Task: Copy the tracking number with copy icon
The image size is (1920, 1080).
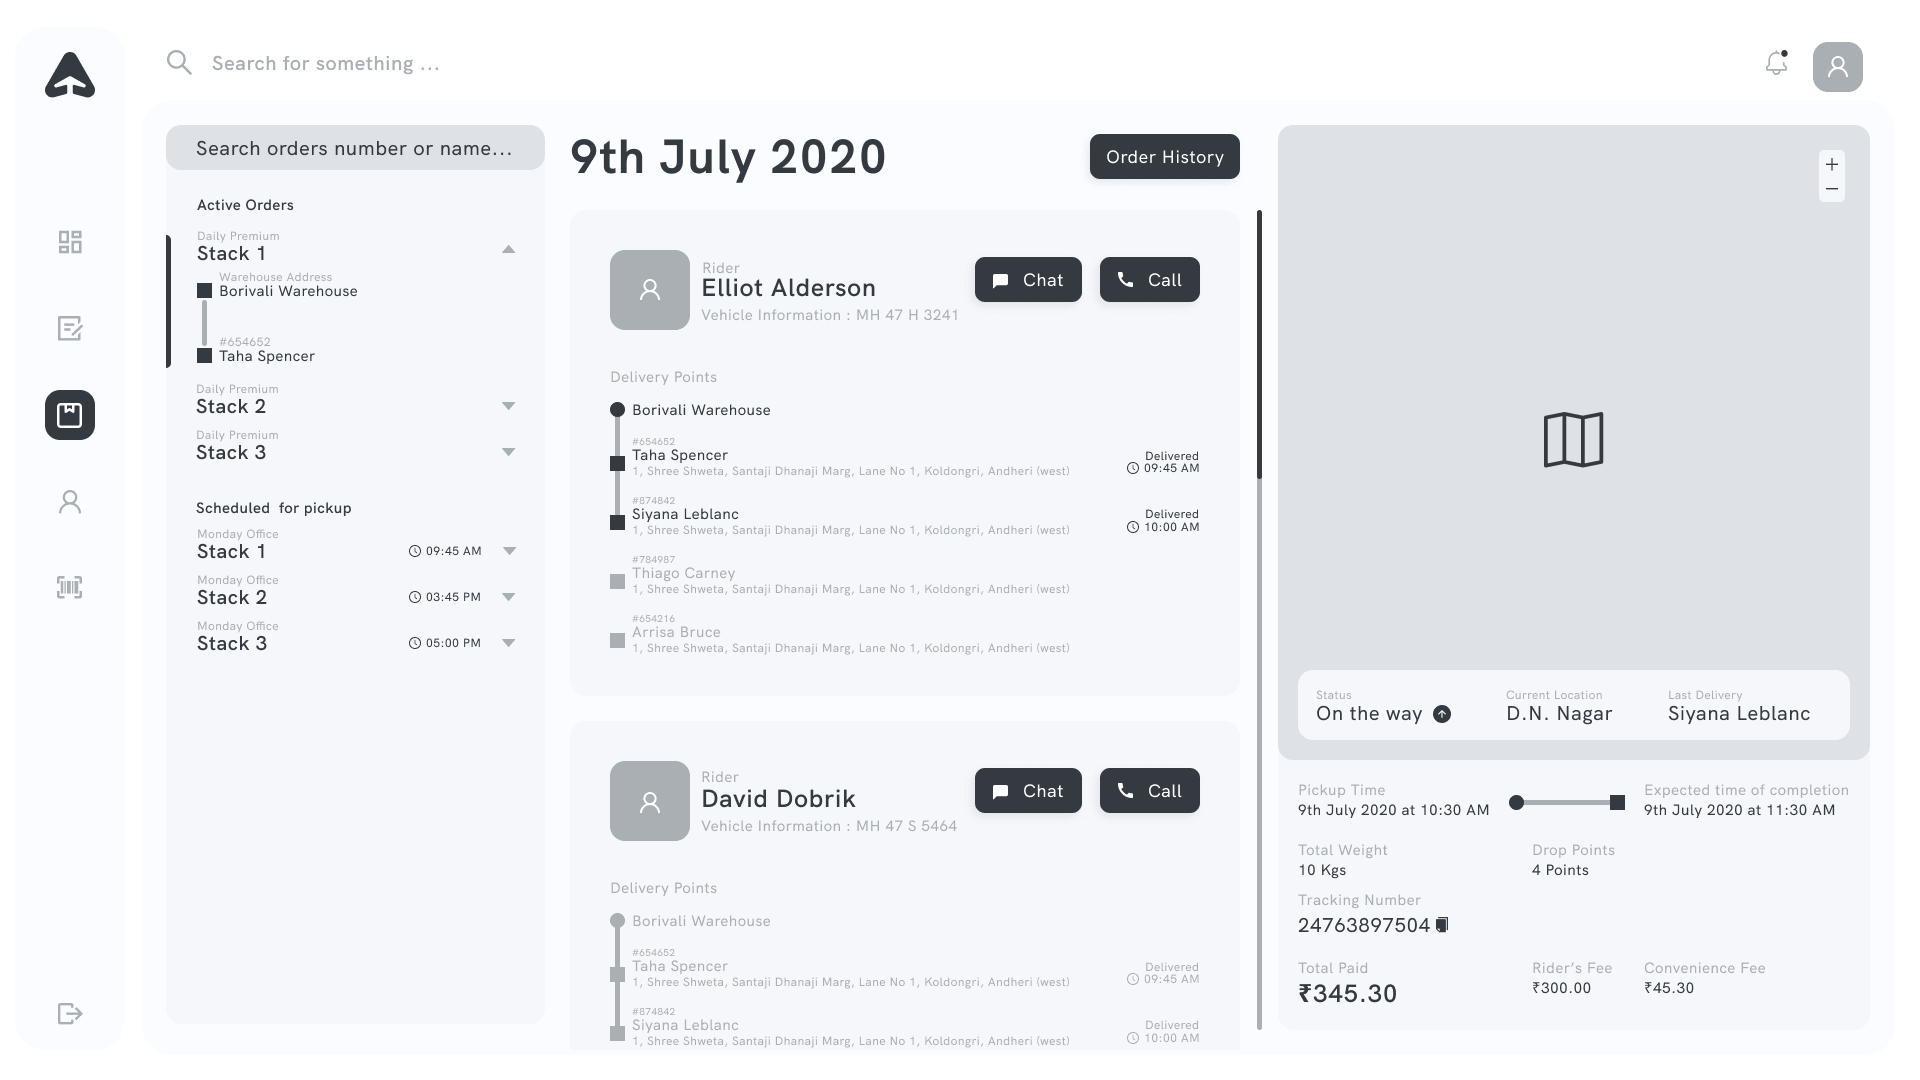Action: tap(1442, 925)
